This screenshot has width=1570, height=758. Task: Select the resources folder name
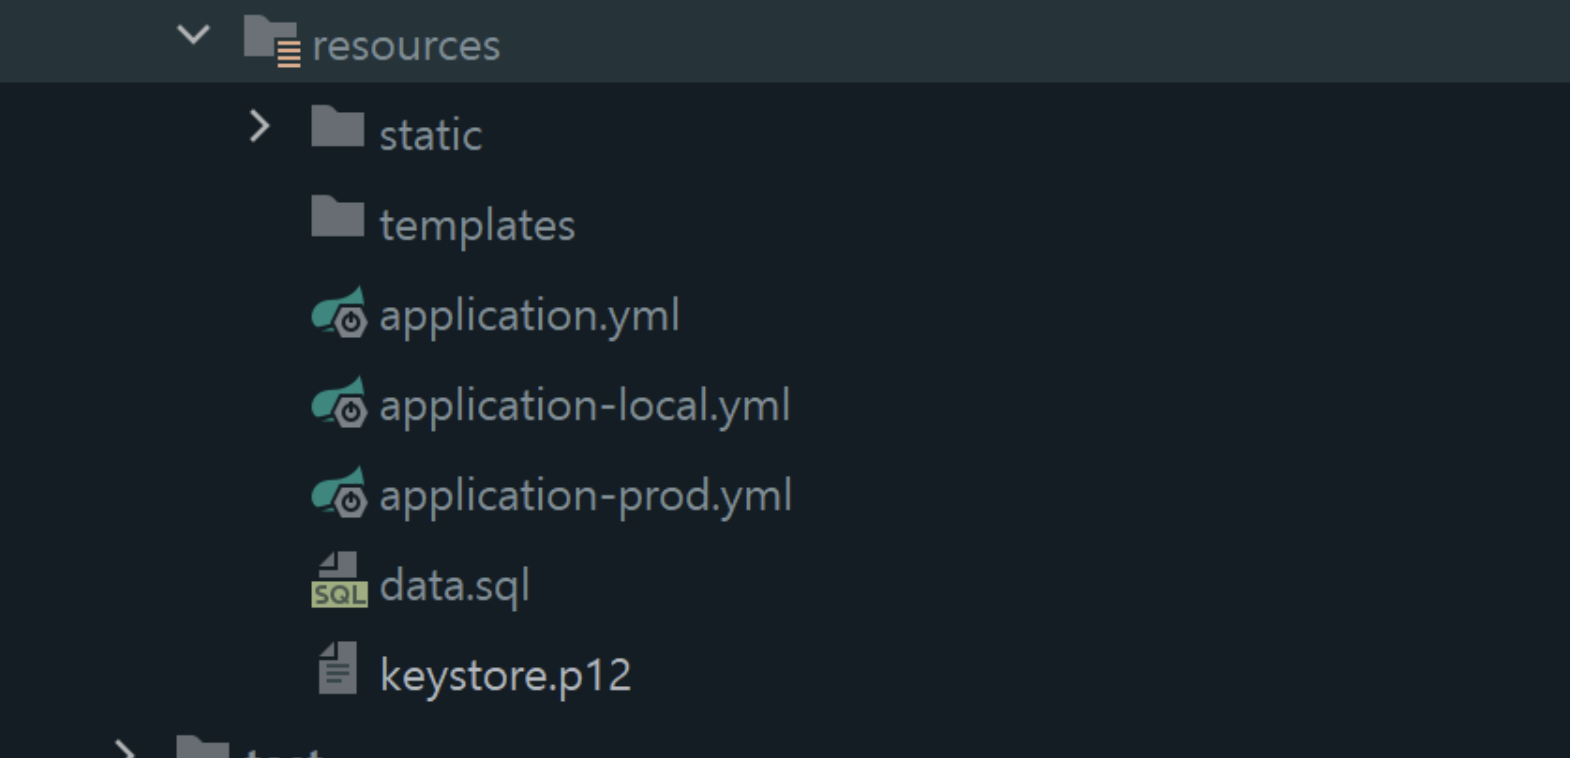tap(406, 46)
